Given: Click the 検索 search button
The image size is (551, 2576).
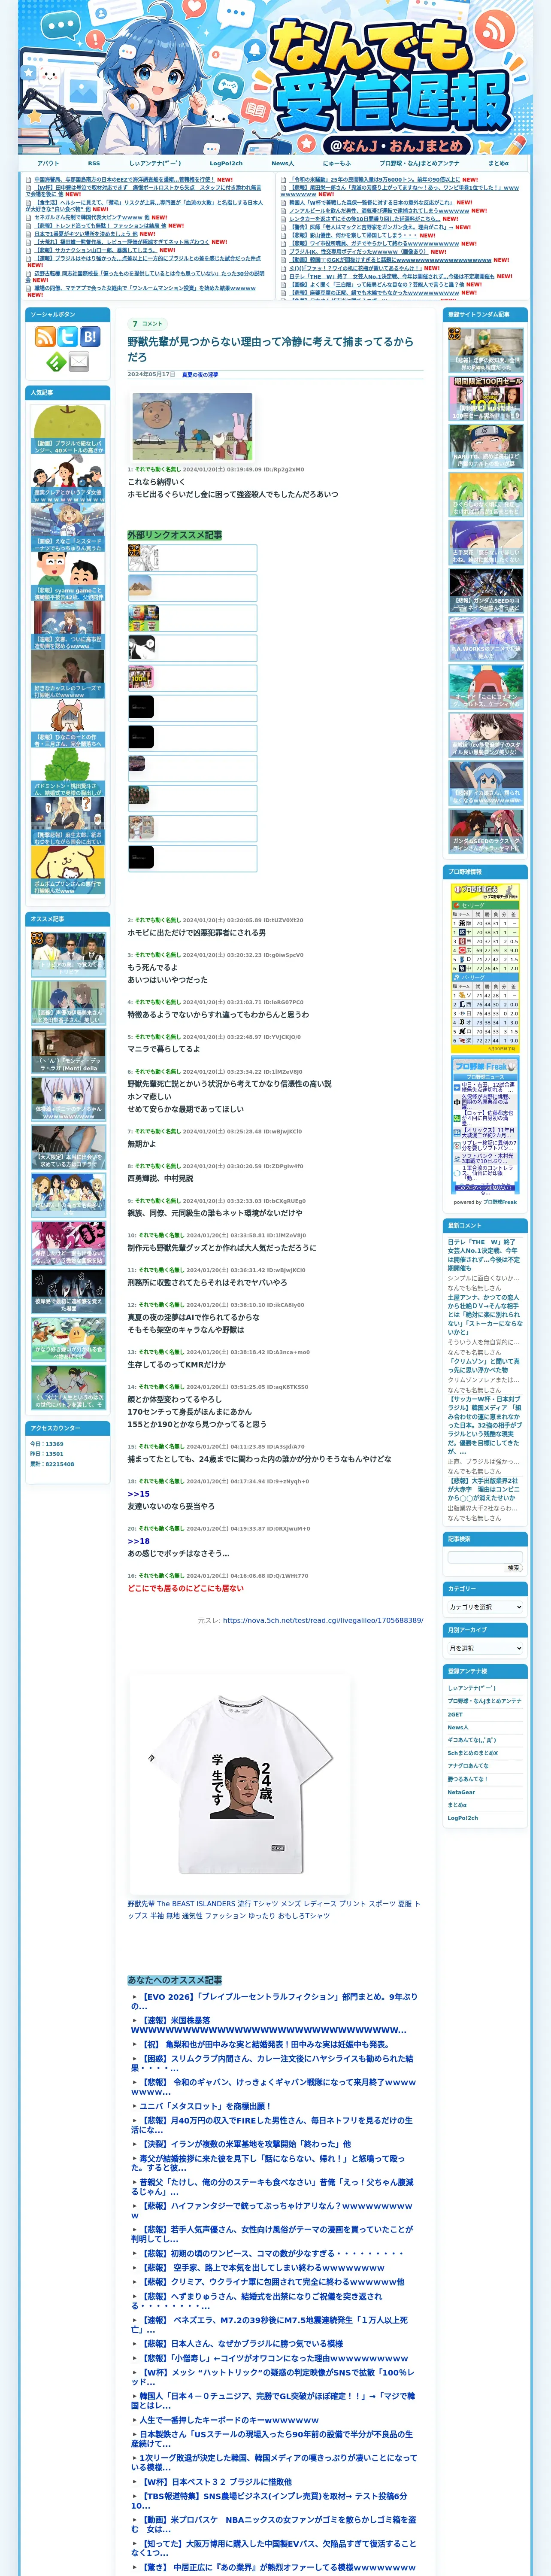Looking at the screenshot, I should click(x=513, y=1568).
